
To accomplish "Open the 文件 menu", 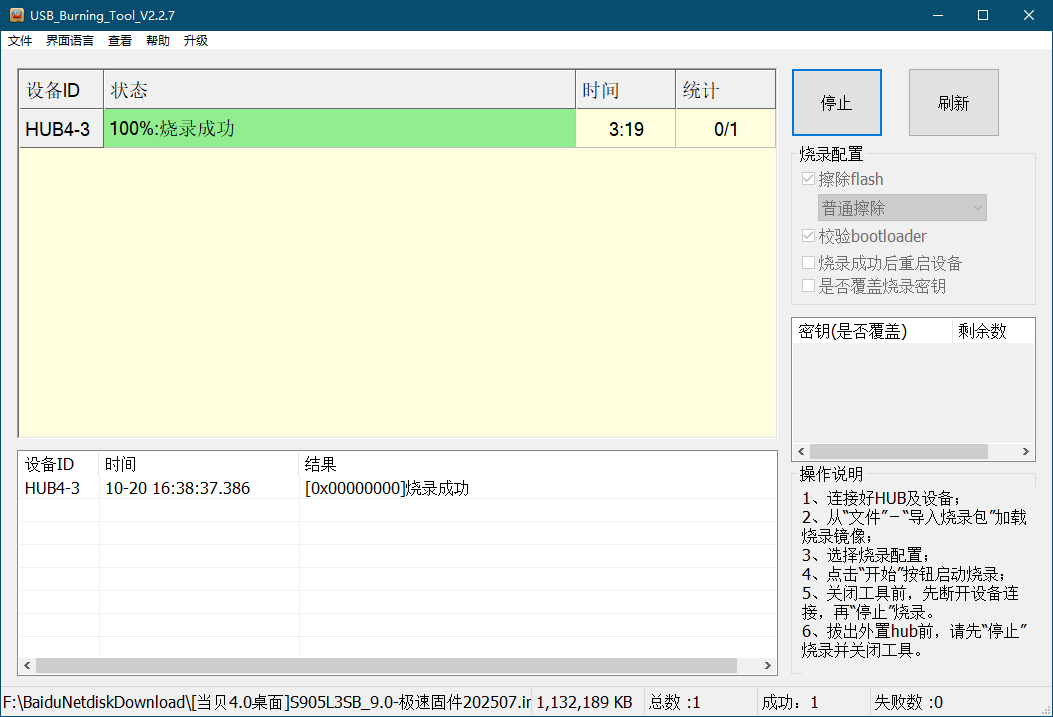I will coord(20,40).
